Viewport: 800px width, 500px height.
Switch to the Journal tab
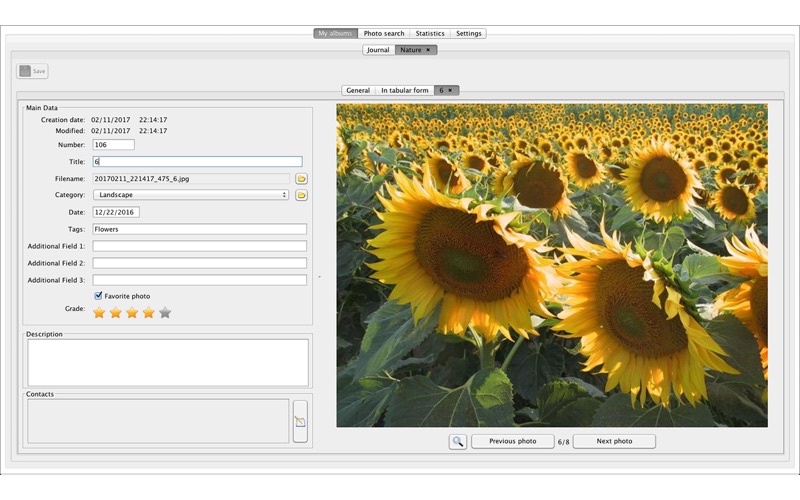pos(378,50)
